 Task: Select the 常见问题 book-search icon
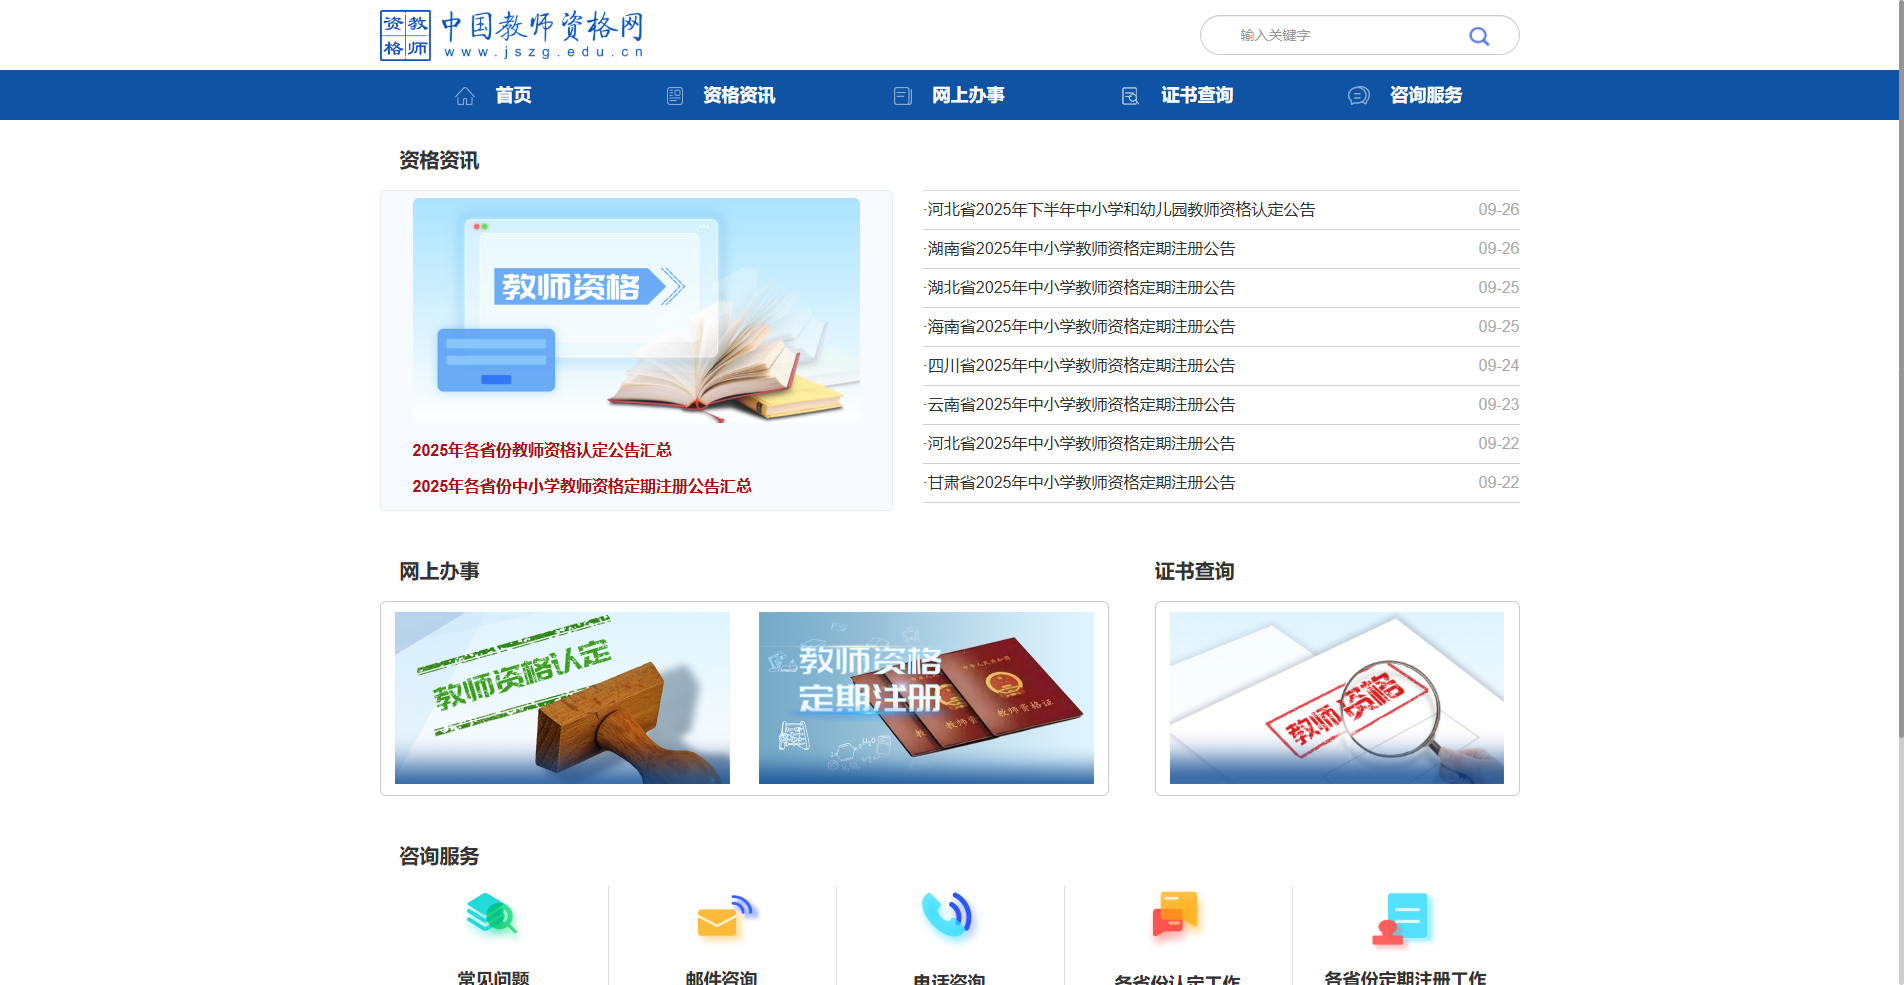point(491,915)
